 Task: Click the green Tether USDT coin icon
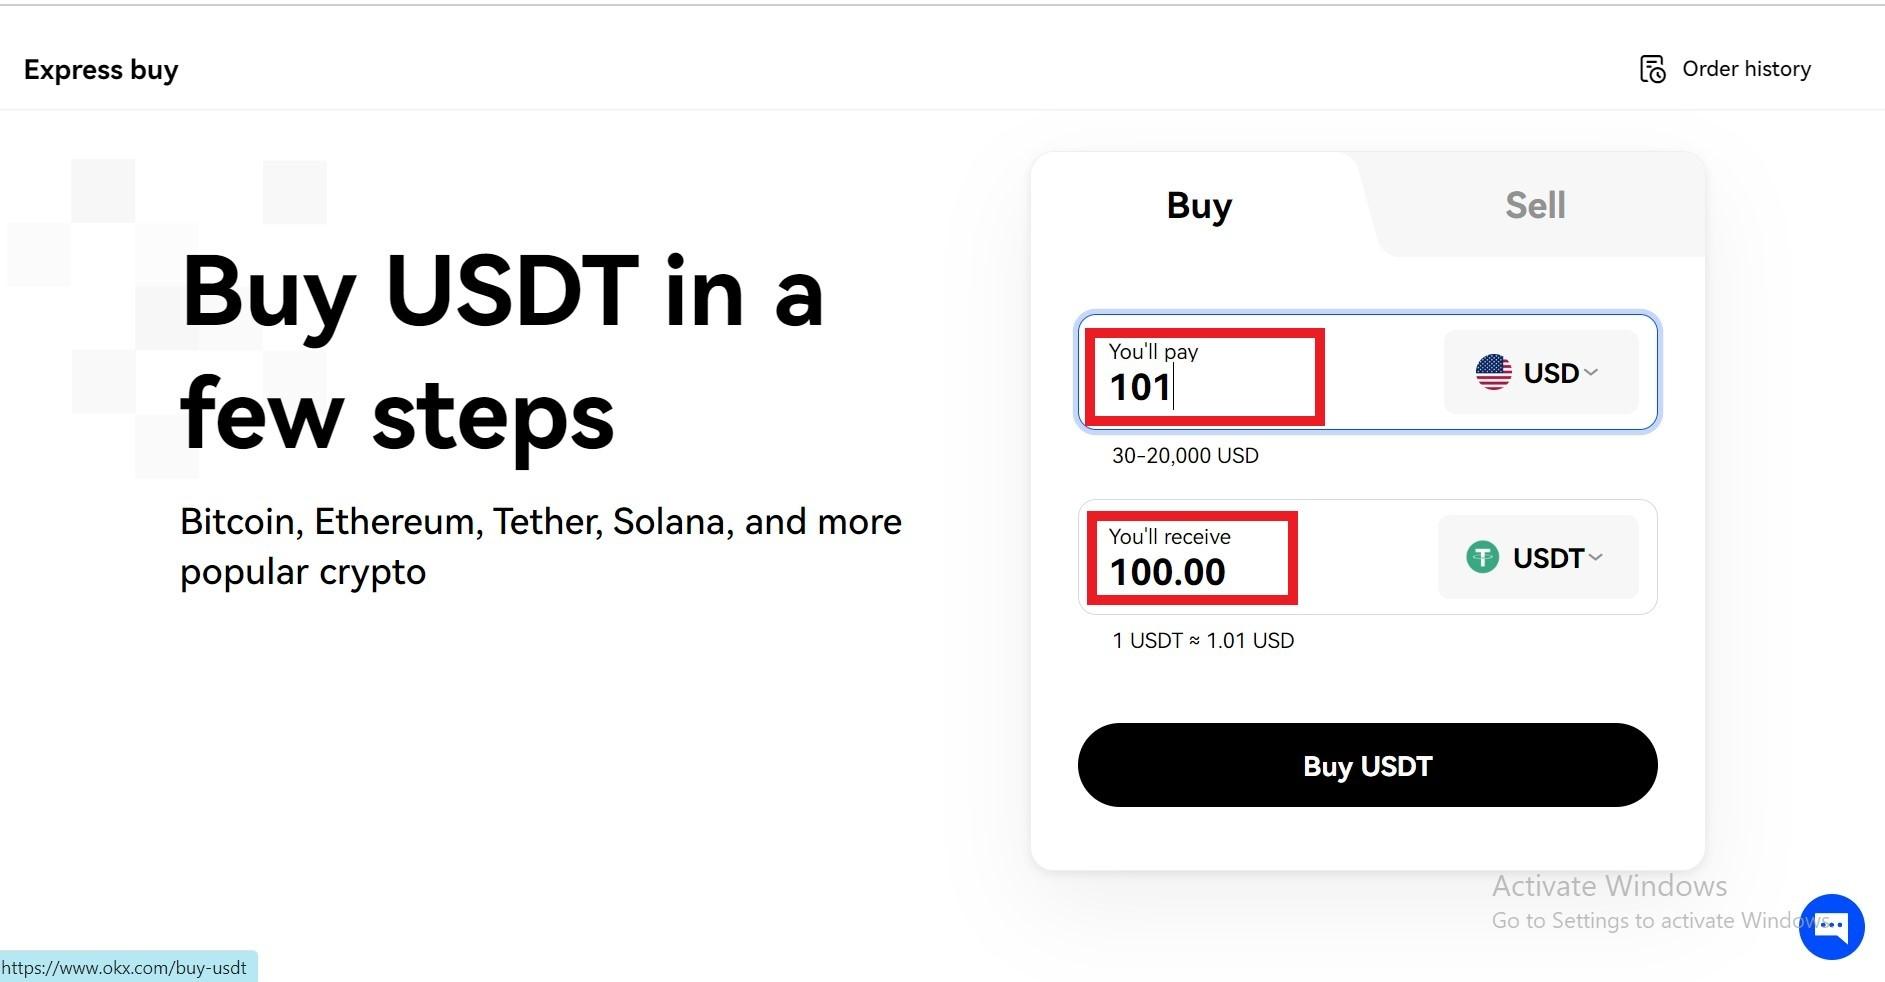1482,557
